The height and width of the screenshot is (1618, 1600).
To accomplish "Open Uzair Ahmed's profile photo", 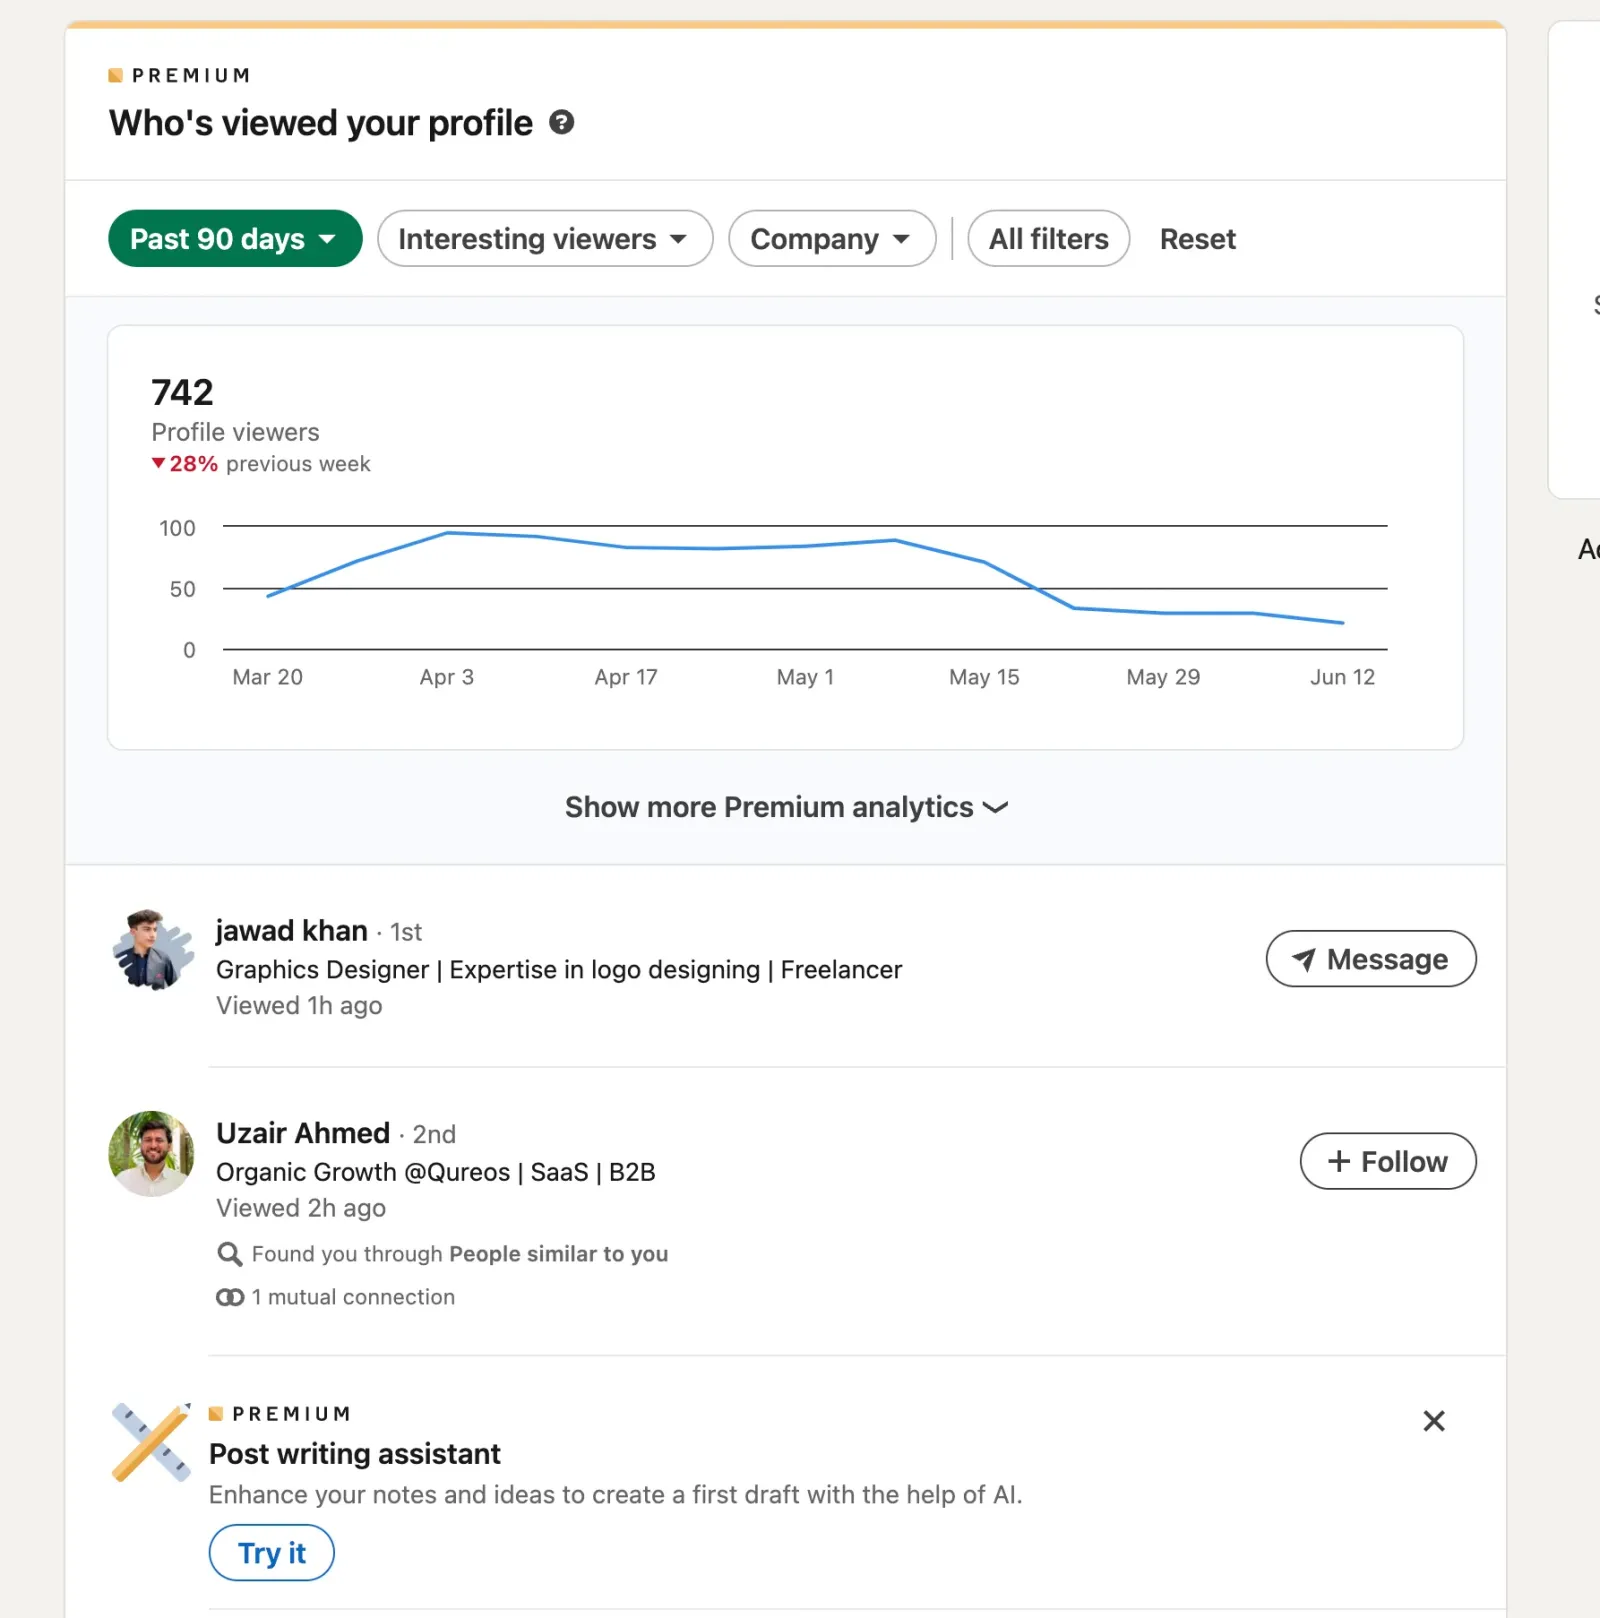I will 151,1153.
